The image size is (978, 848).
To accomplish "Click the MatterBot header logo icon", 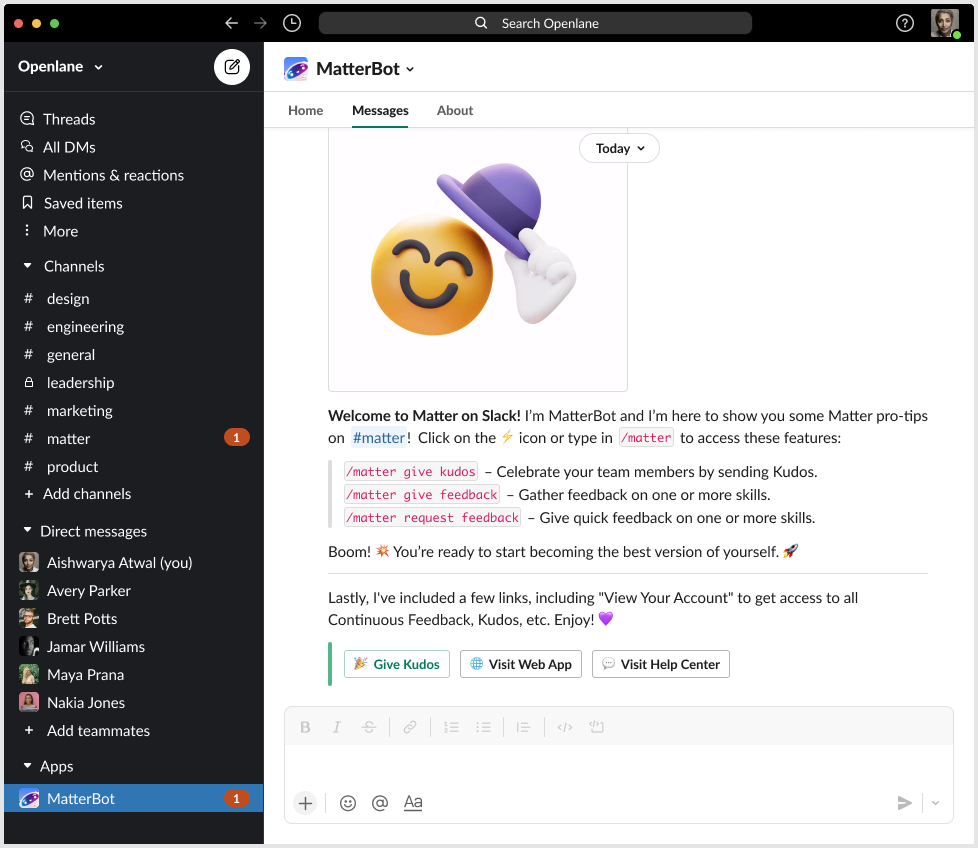I will (x=296, y=69).
